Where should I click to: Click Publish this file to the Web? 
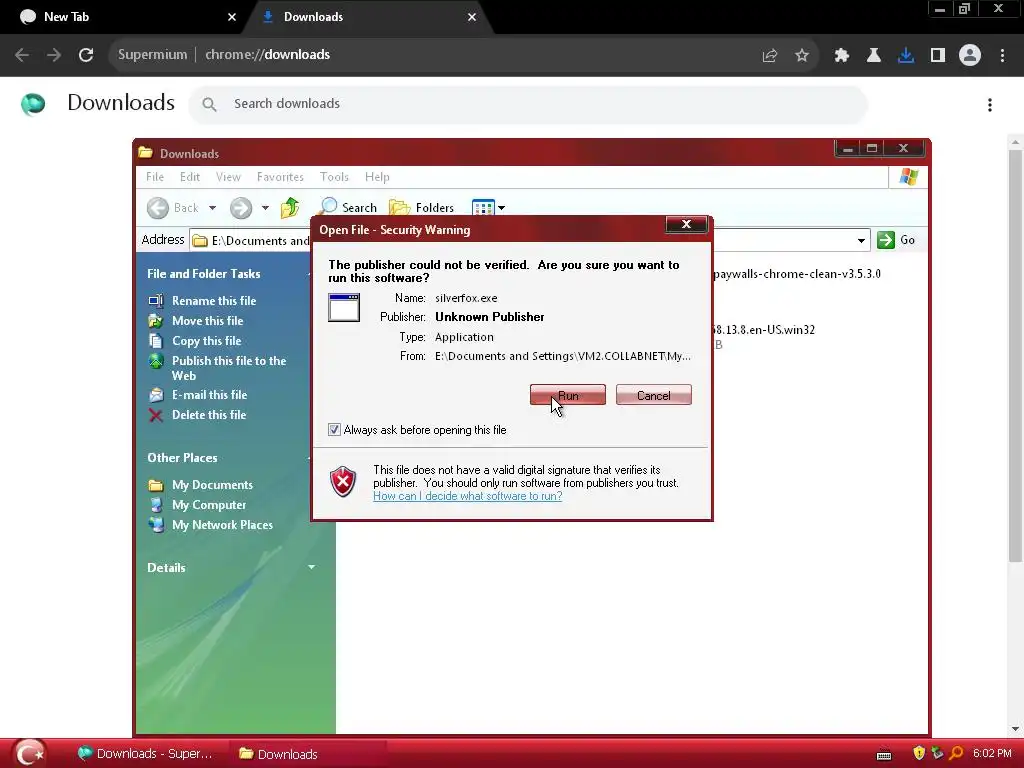(x=229, y=368)
